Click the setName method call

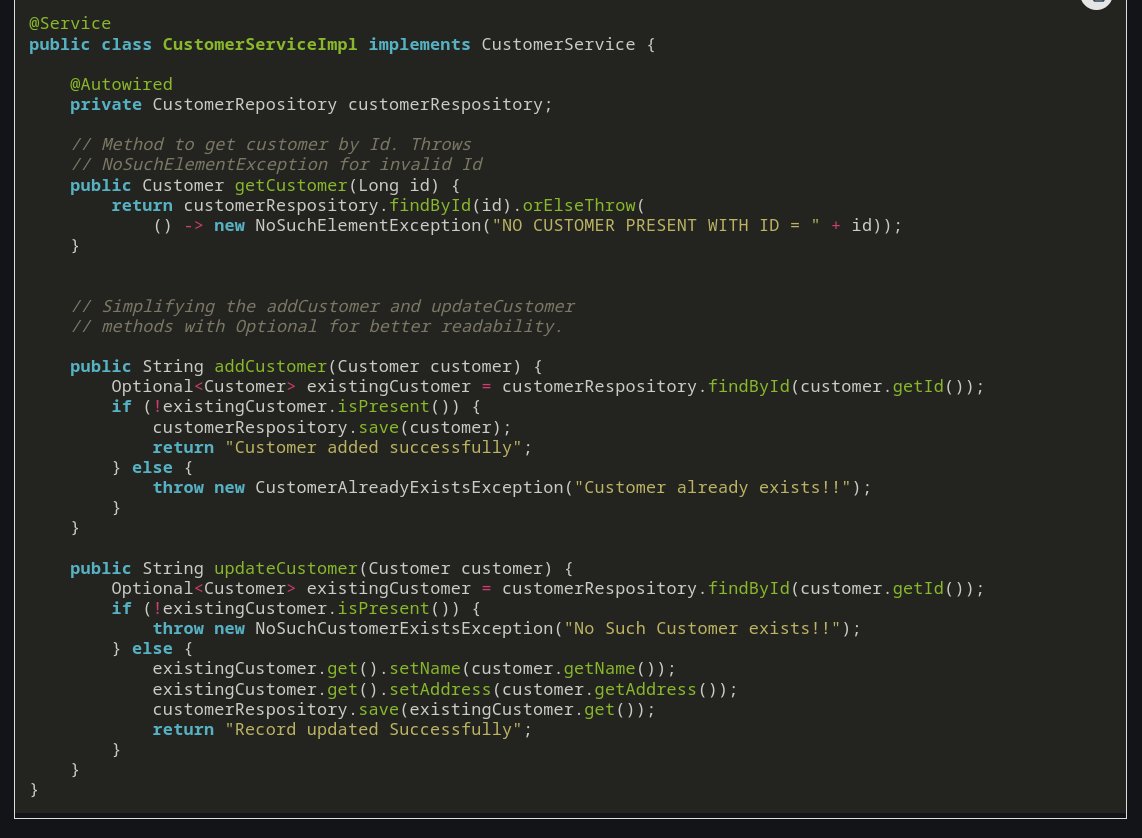click(425, 669)
